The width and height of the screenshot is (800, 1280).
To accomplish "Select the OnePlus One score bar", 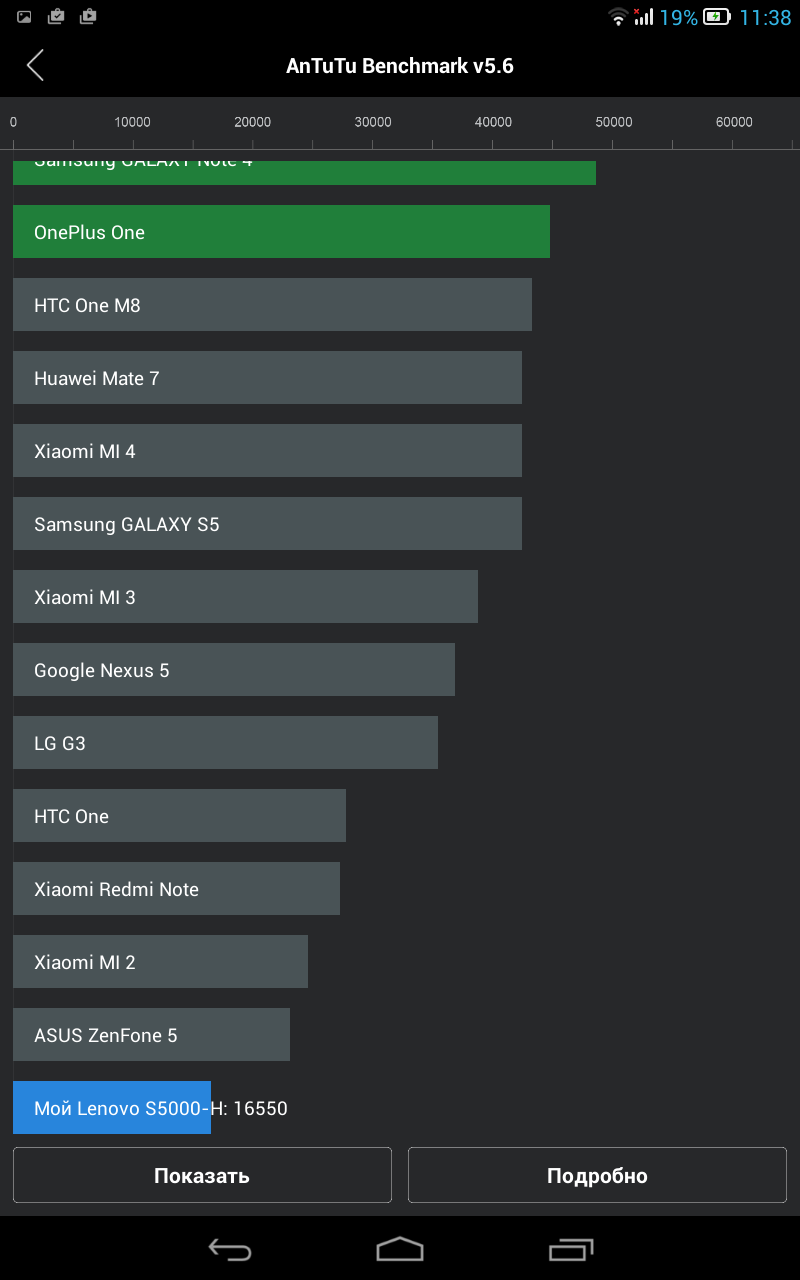I will point(281,232).
